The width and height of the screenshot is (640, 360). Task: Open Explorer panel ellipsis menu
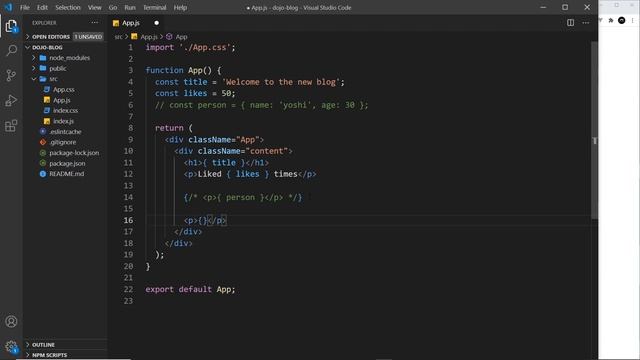[x=95, y=23]
